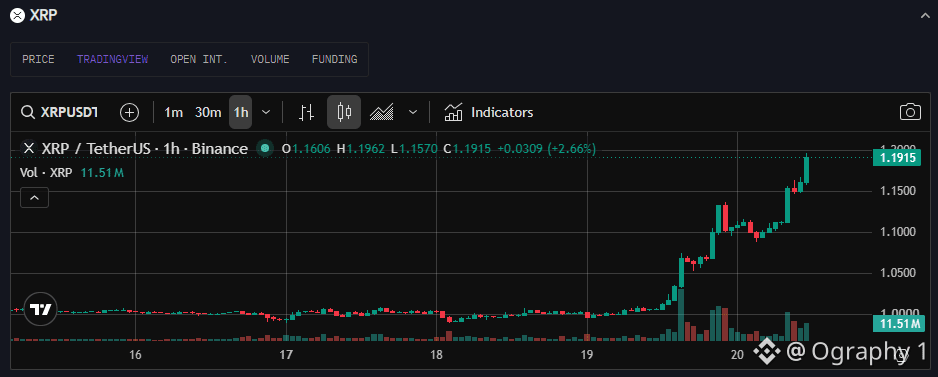938x377 pixels.
Task: Switch to the bars chart style
Action: coord(306,112)
